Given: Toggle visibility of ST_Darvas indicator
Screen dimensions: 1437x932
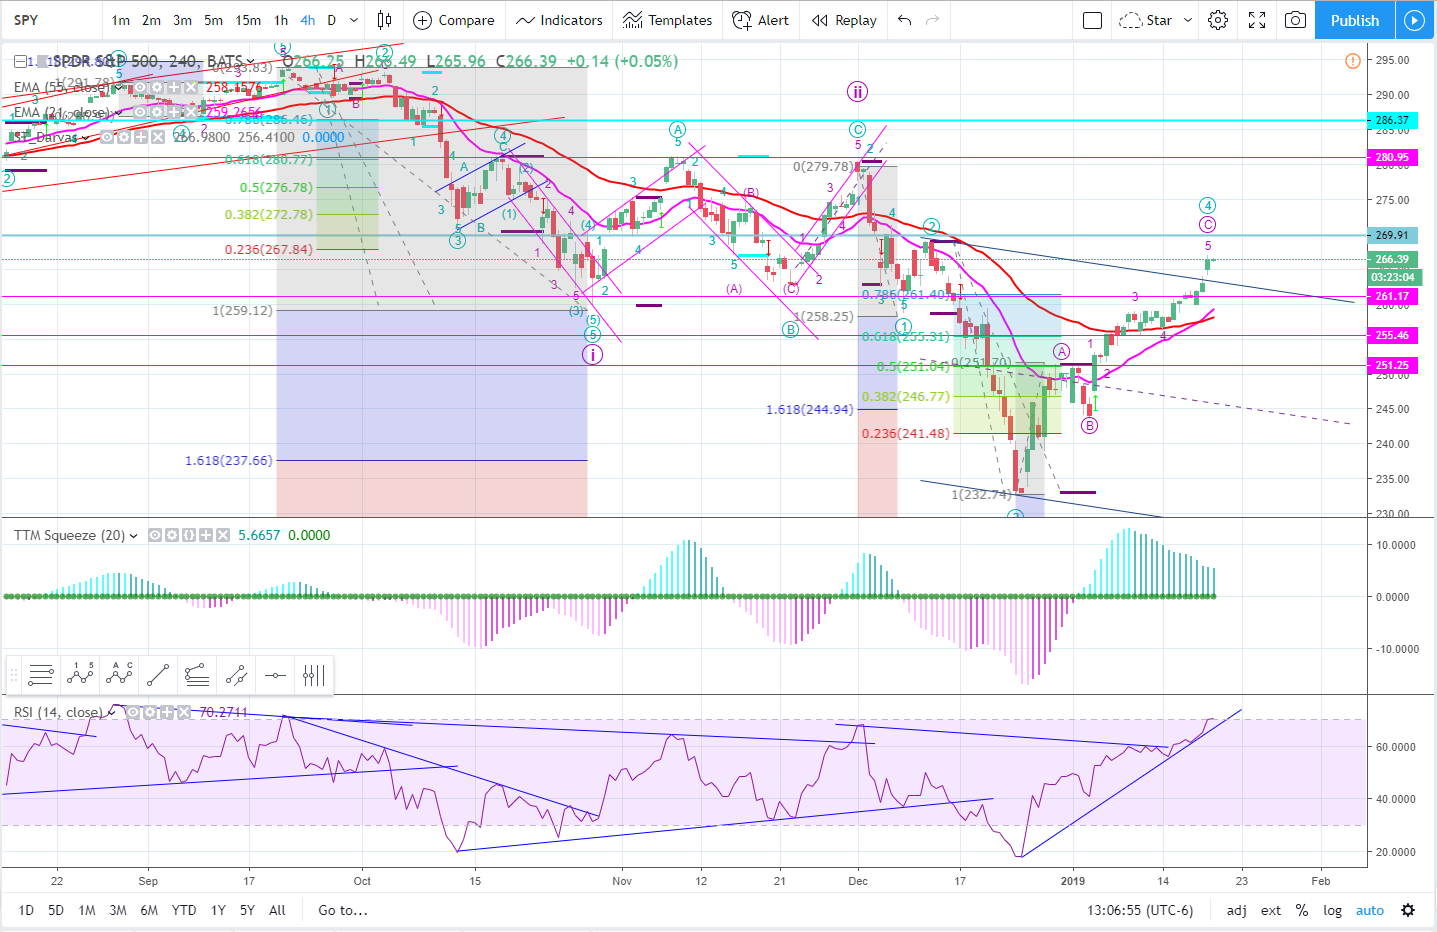Looking at the screenshot, I should 107,137.
